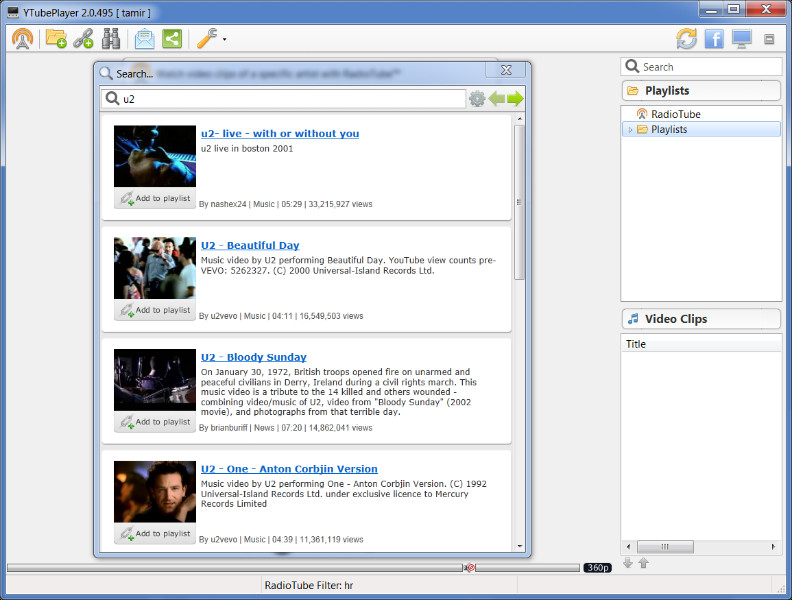Click the 'One - Anton Corbjin' thumbnail
792x600 pixels.
click(155, 491)
